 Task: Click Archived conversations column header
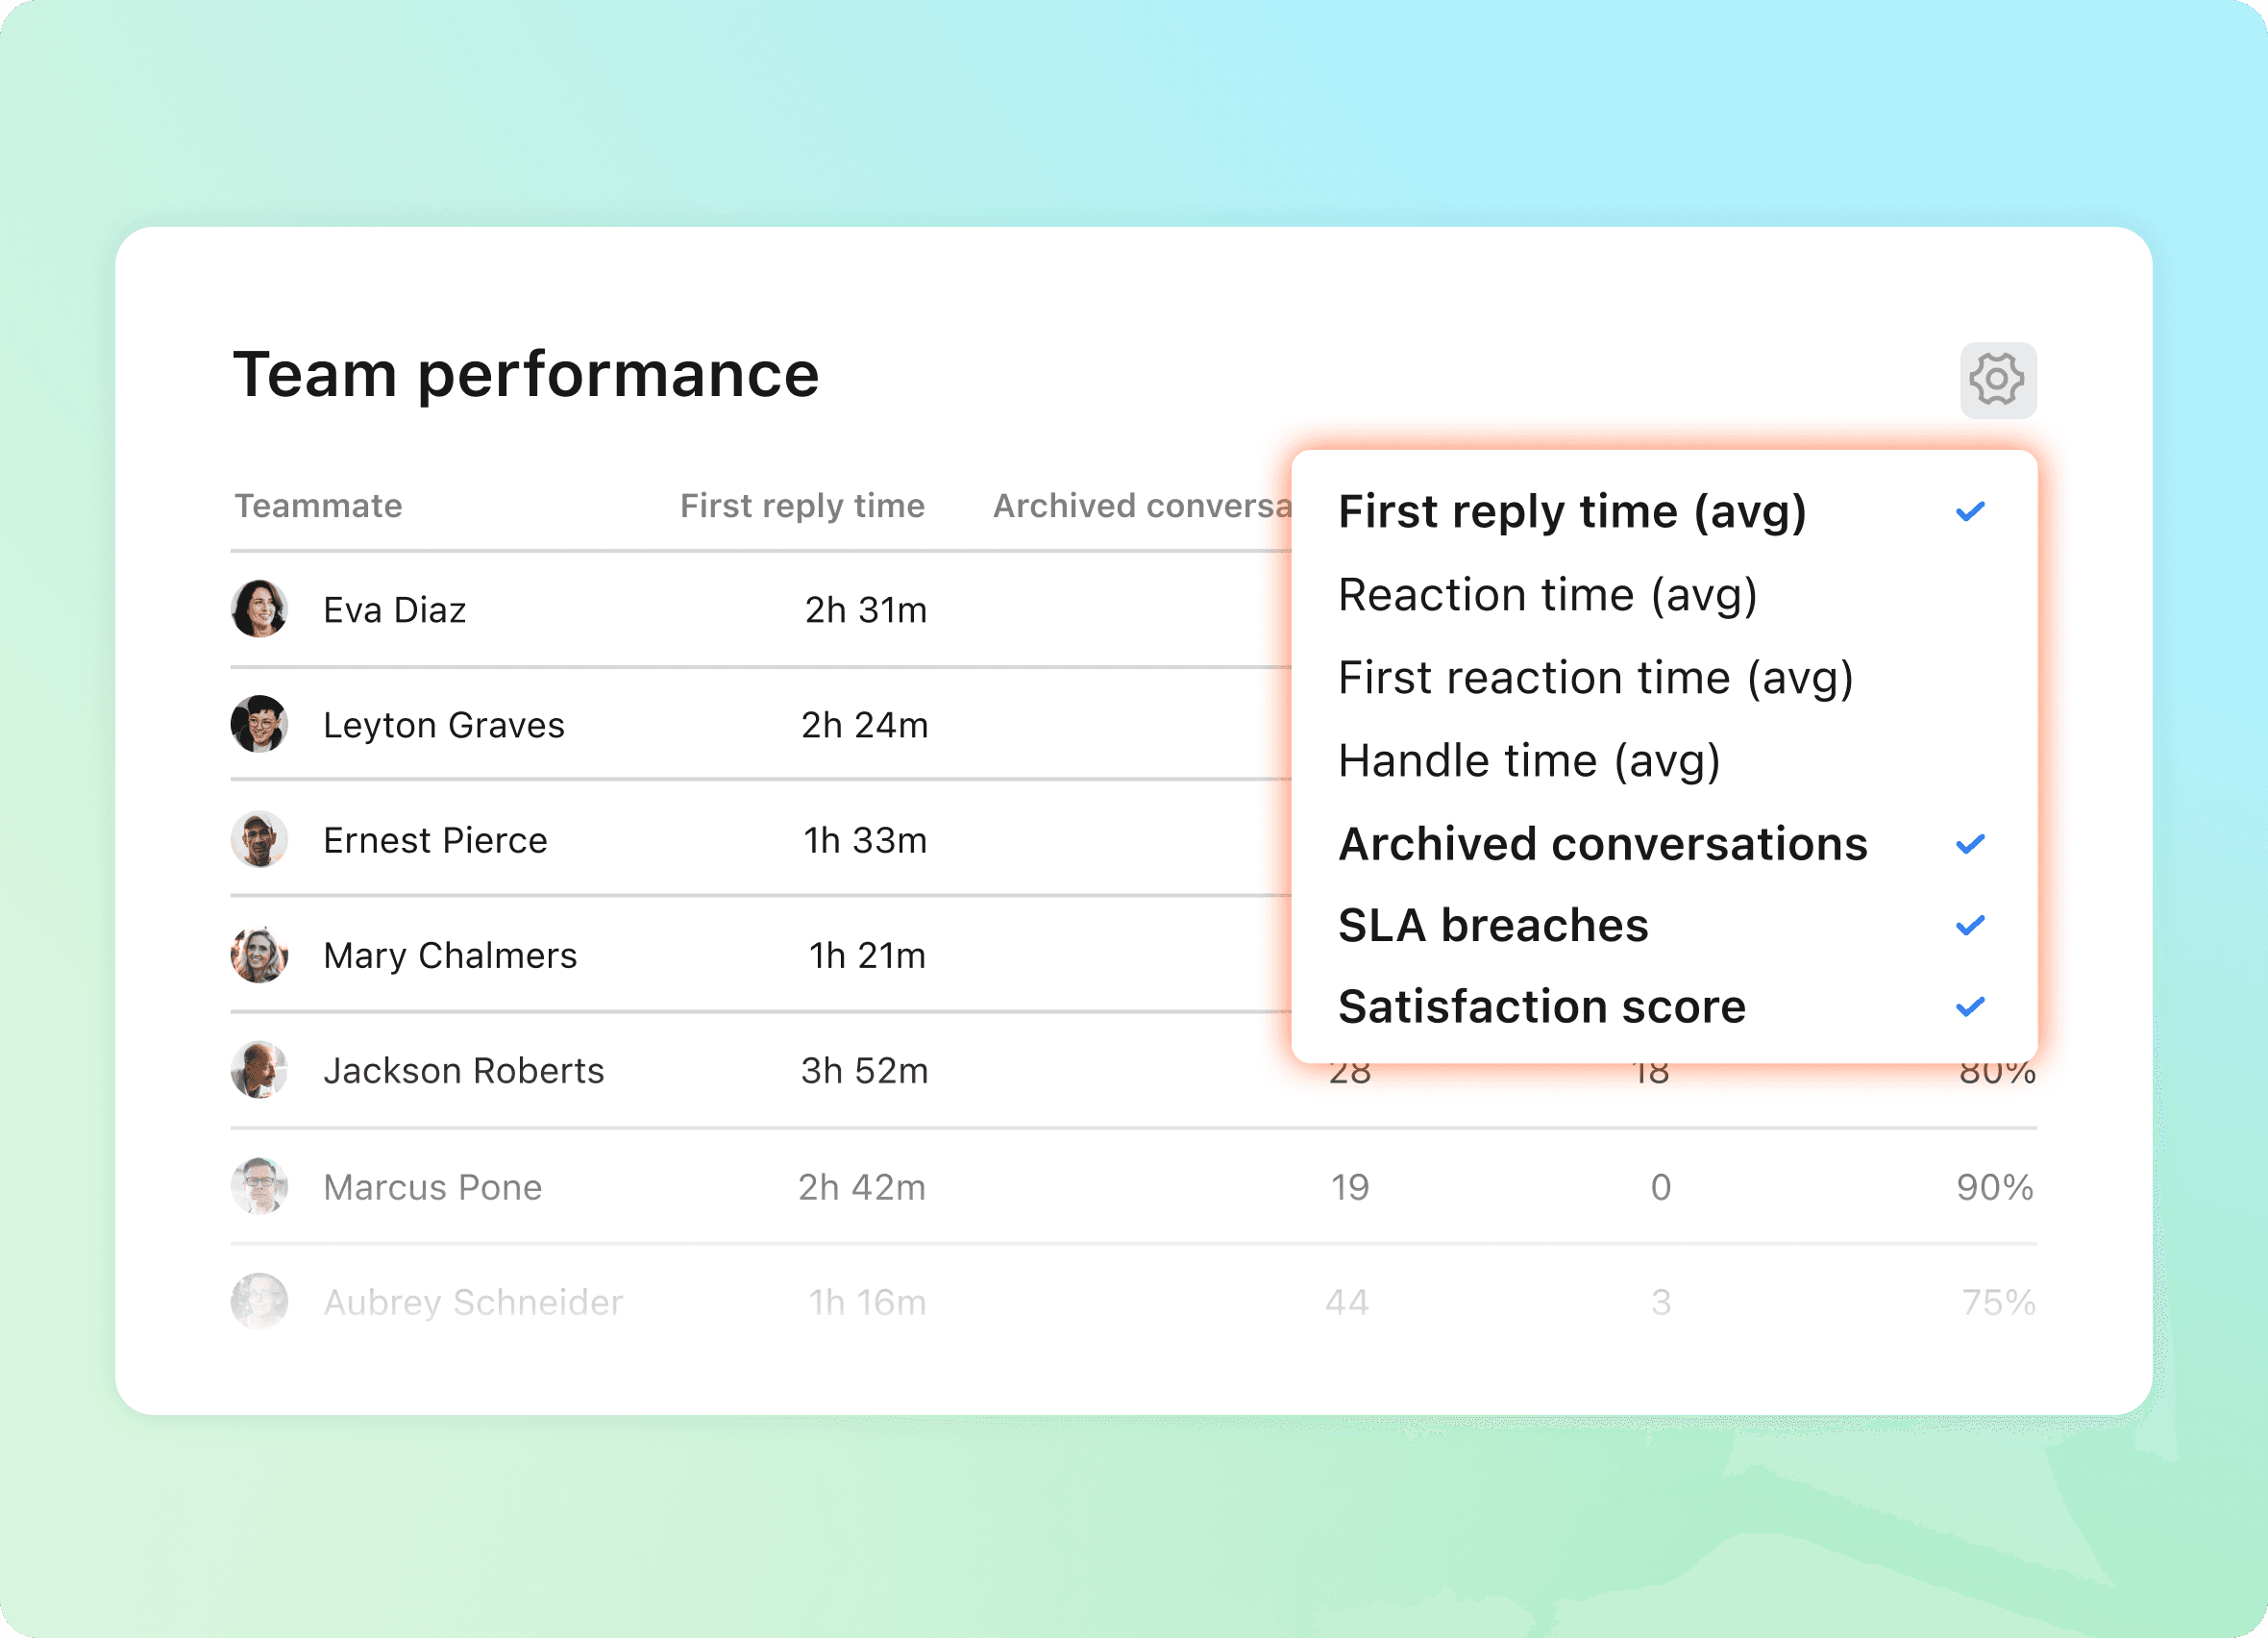point(1142,506)
